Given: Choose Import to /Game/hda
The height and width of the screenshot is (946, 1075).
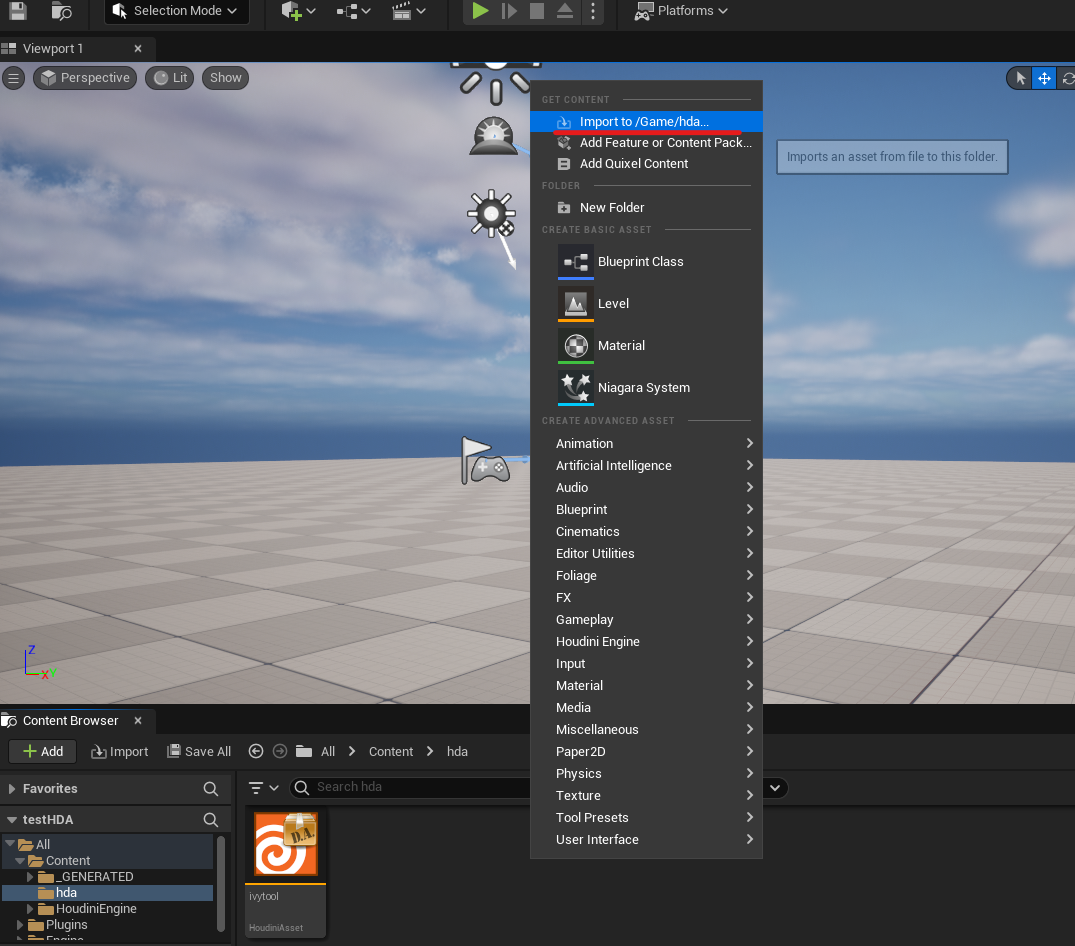Looking at the screenshot, I should [x=646, y=121].
